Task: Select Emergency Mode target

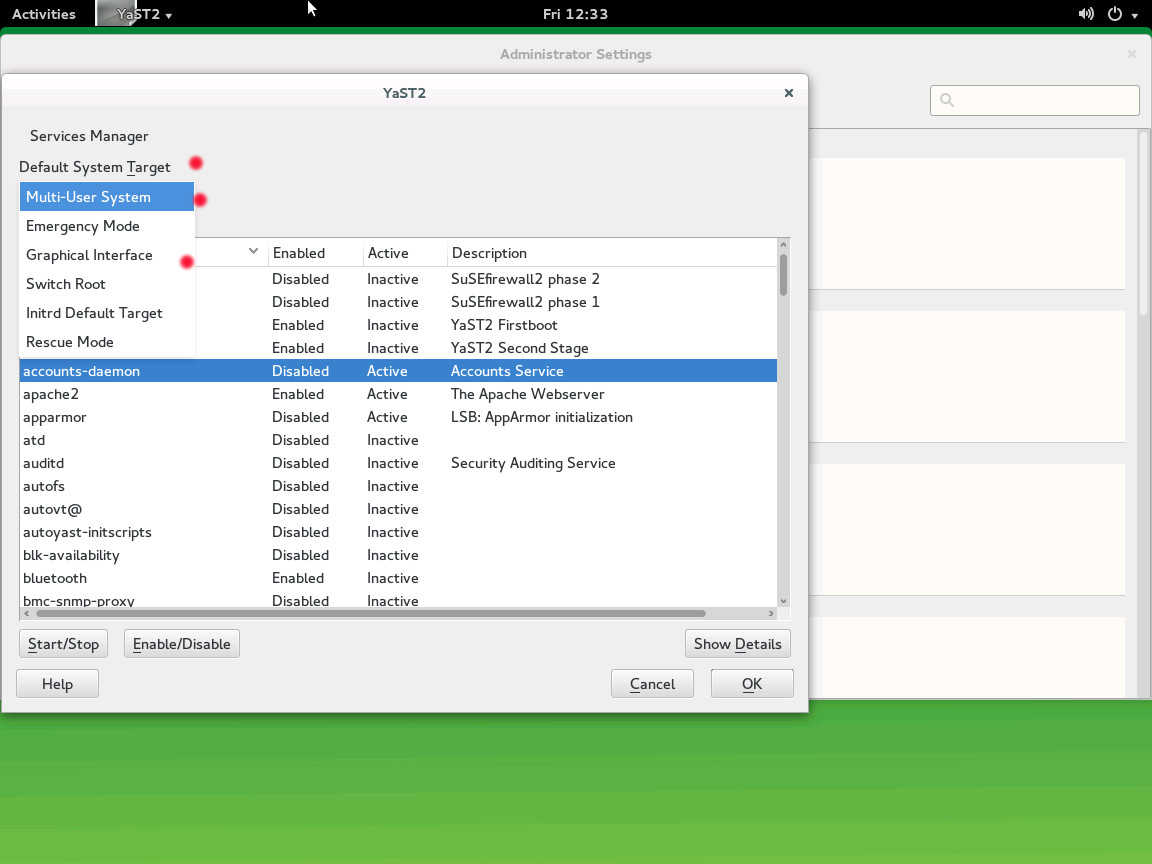Action: 107,226
